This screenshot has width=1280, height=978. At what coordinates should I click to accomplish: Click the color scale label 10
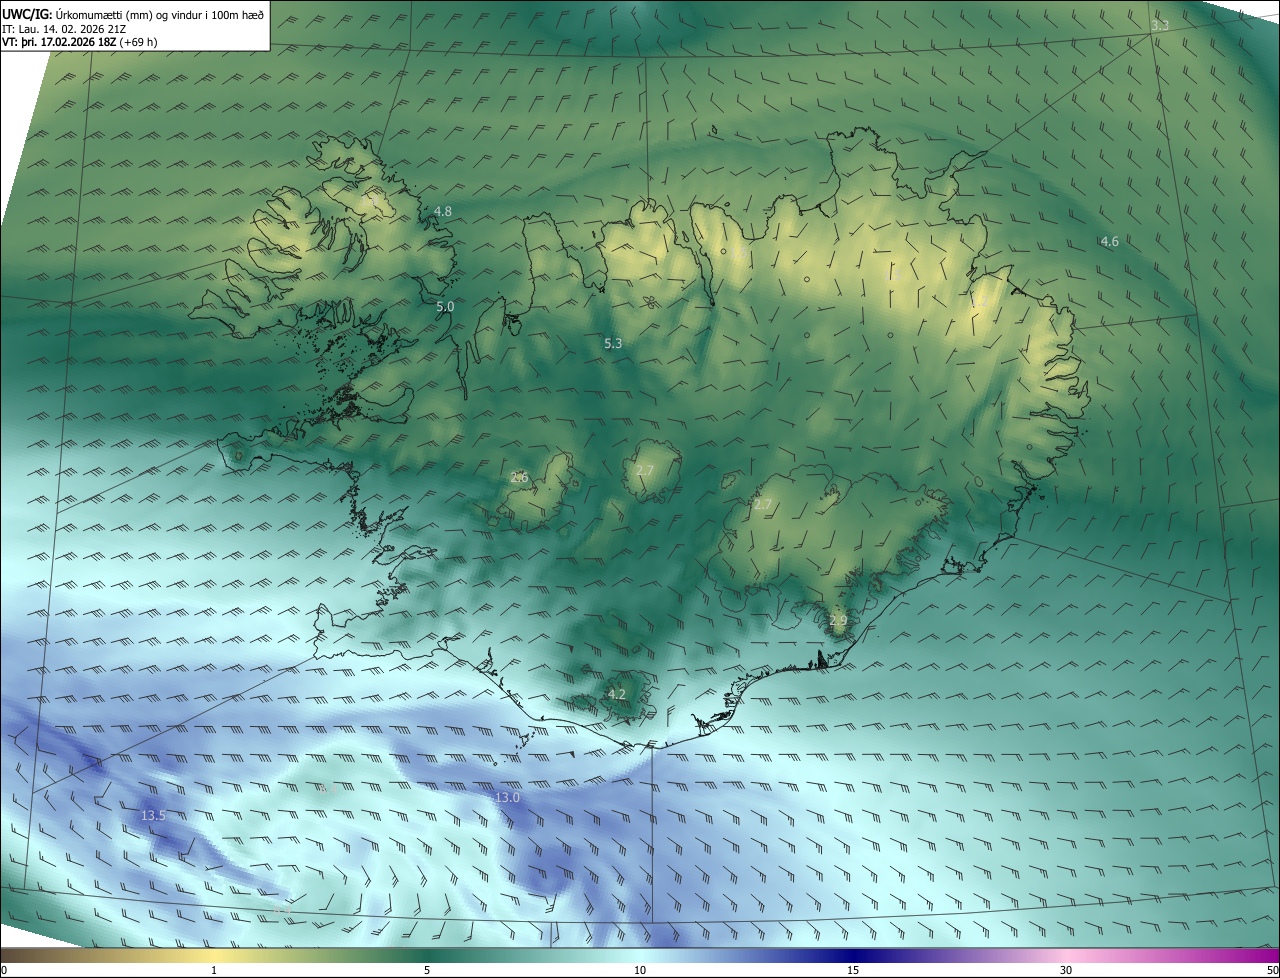[640, 970]
